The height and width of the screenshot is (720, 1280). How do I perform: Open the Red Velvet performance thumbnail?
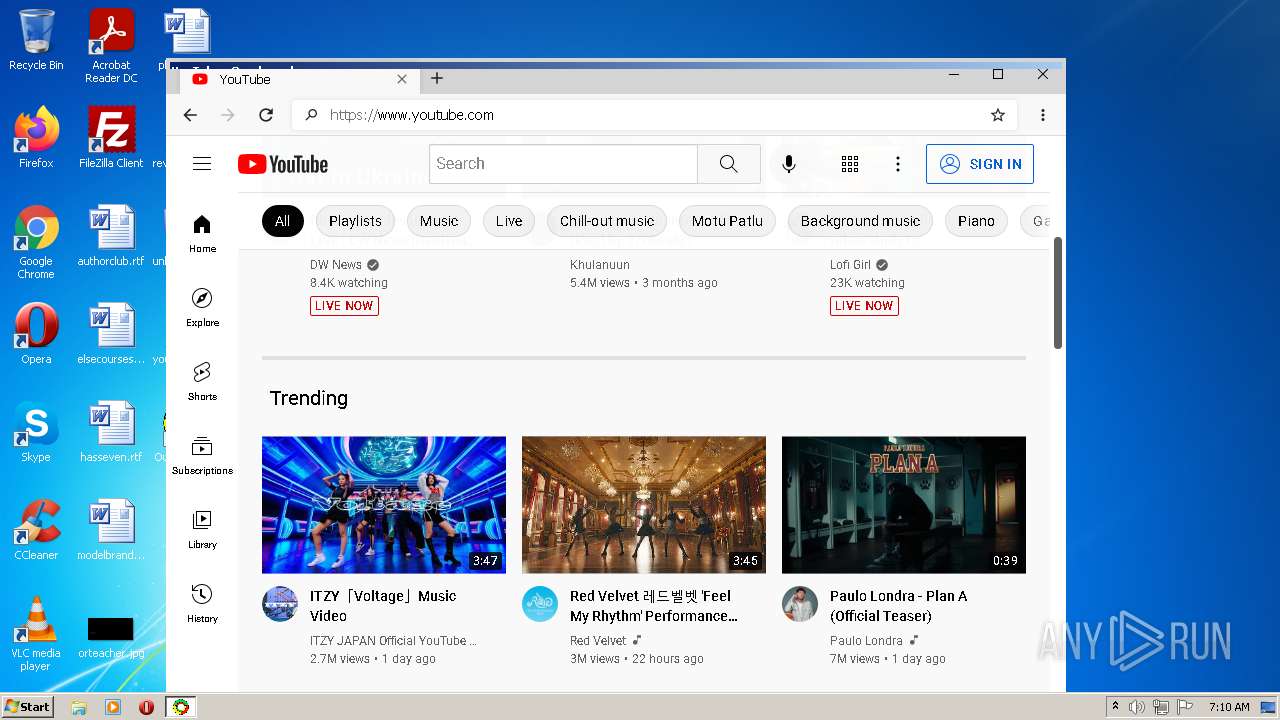(644, 505)
